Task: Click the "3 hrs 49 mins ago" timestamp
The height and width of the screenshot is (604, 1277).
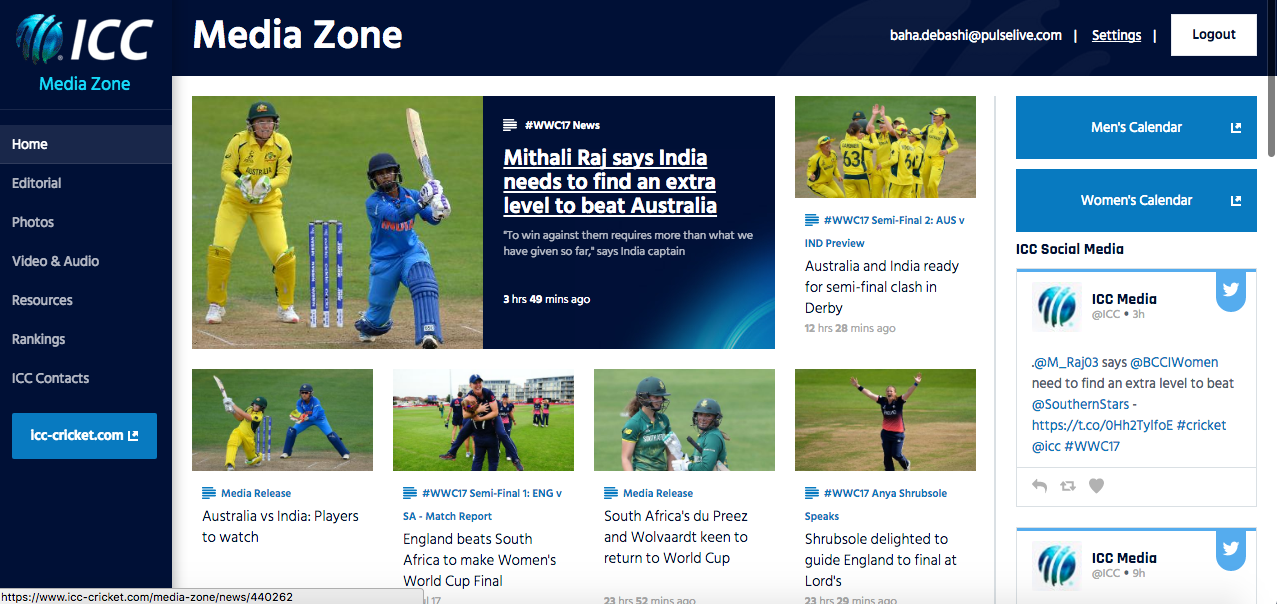Action: click(x=546, y=299)
